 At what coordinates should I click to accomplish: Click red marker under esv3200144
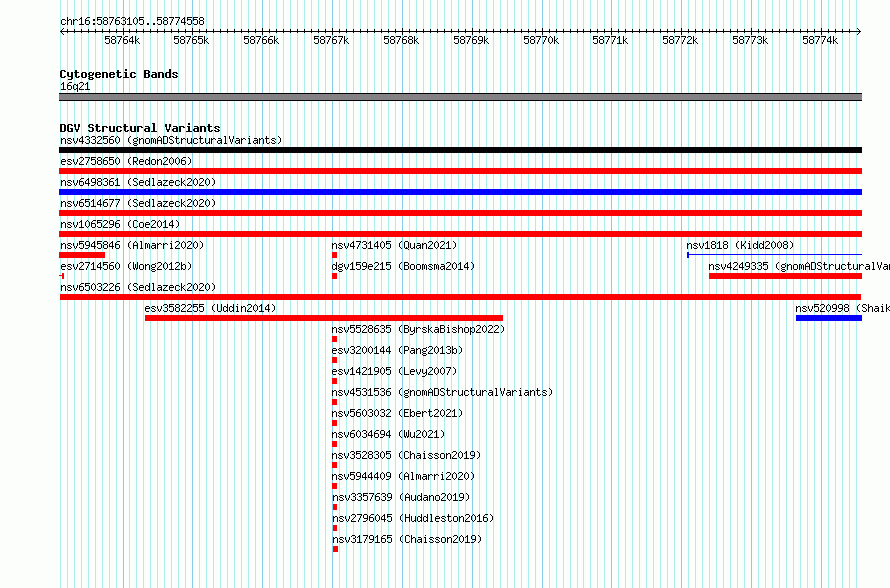point(334,360)
